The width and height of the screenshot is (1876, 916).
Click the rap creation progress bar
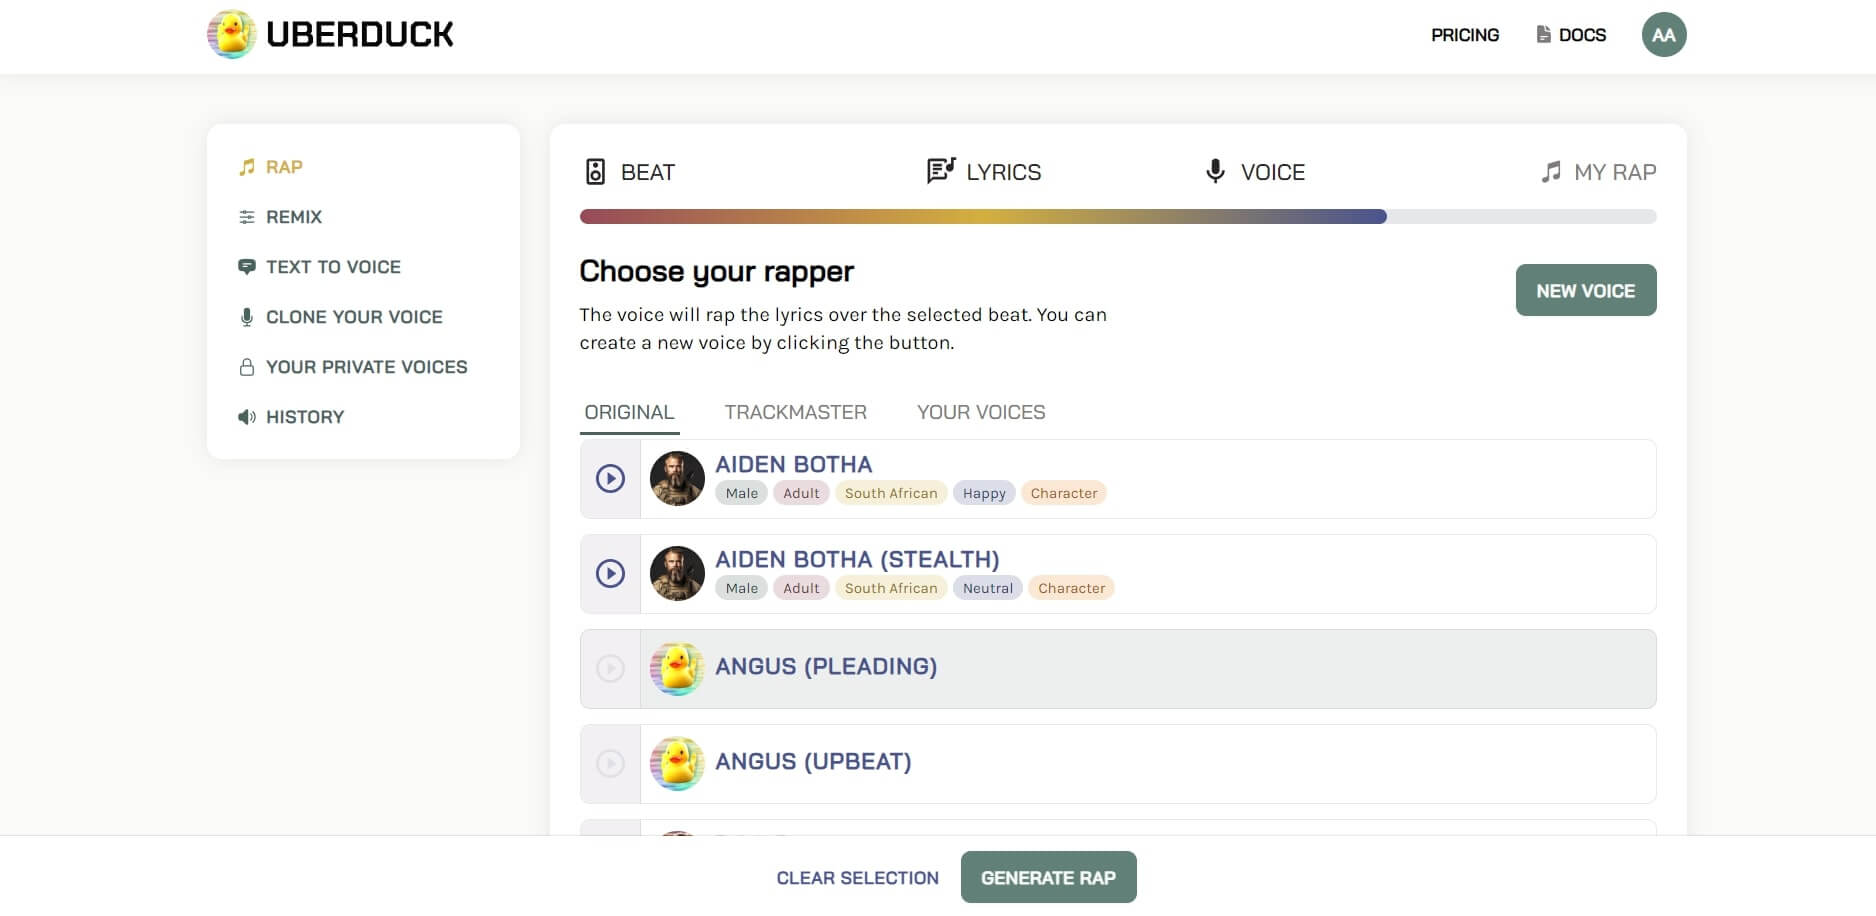[1118, 216]
